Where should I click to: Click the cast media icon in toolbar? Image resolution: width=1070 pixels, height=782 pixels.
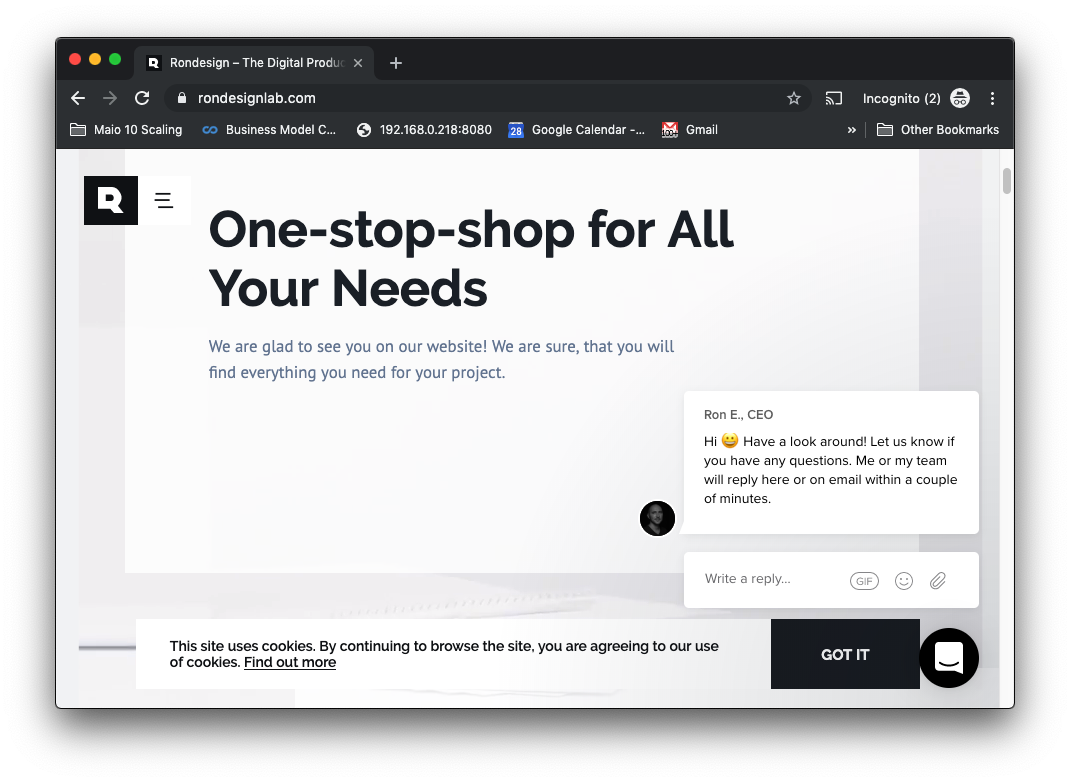[x=833, y=98]
